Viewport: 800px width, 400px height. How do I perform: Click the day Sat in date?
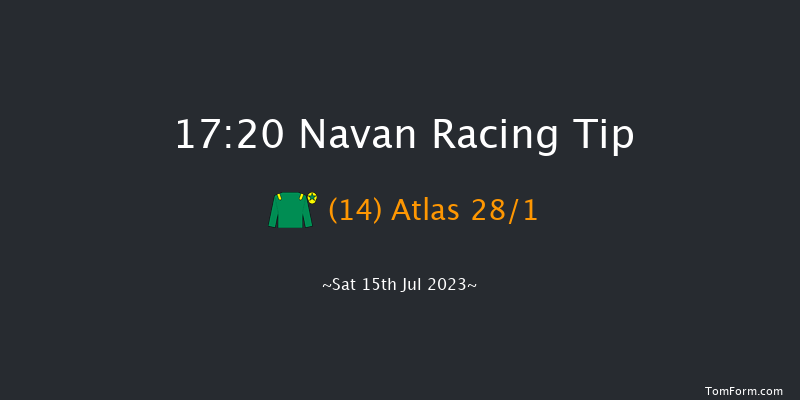(343, 285)
